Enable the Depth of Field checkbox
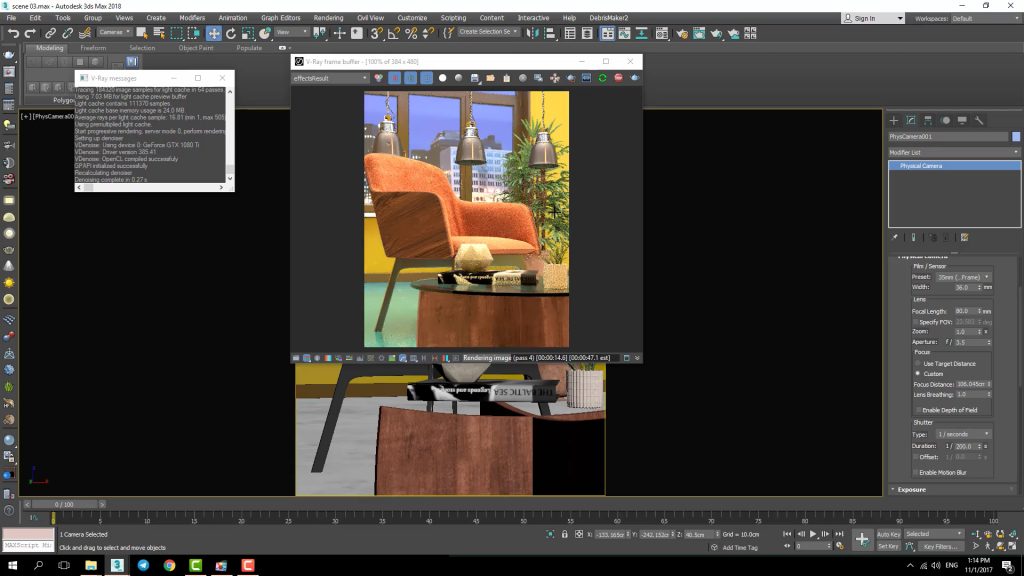The width and height of the screenshot is (1024, 576). click(919, 410)
